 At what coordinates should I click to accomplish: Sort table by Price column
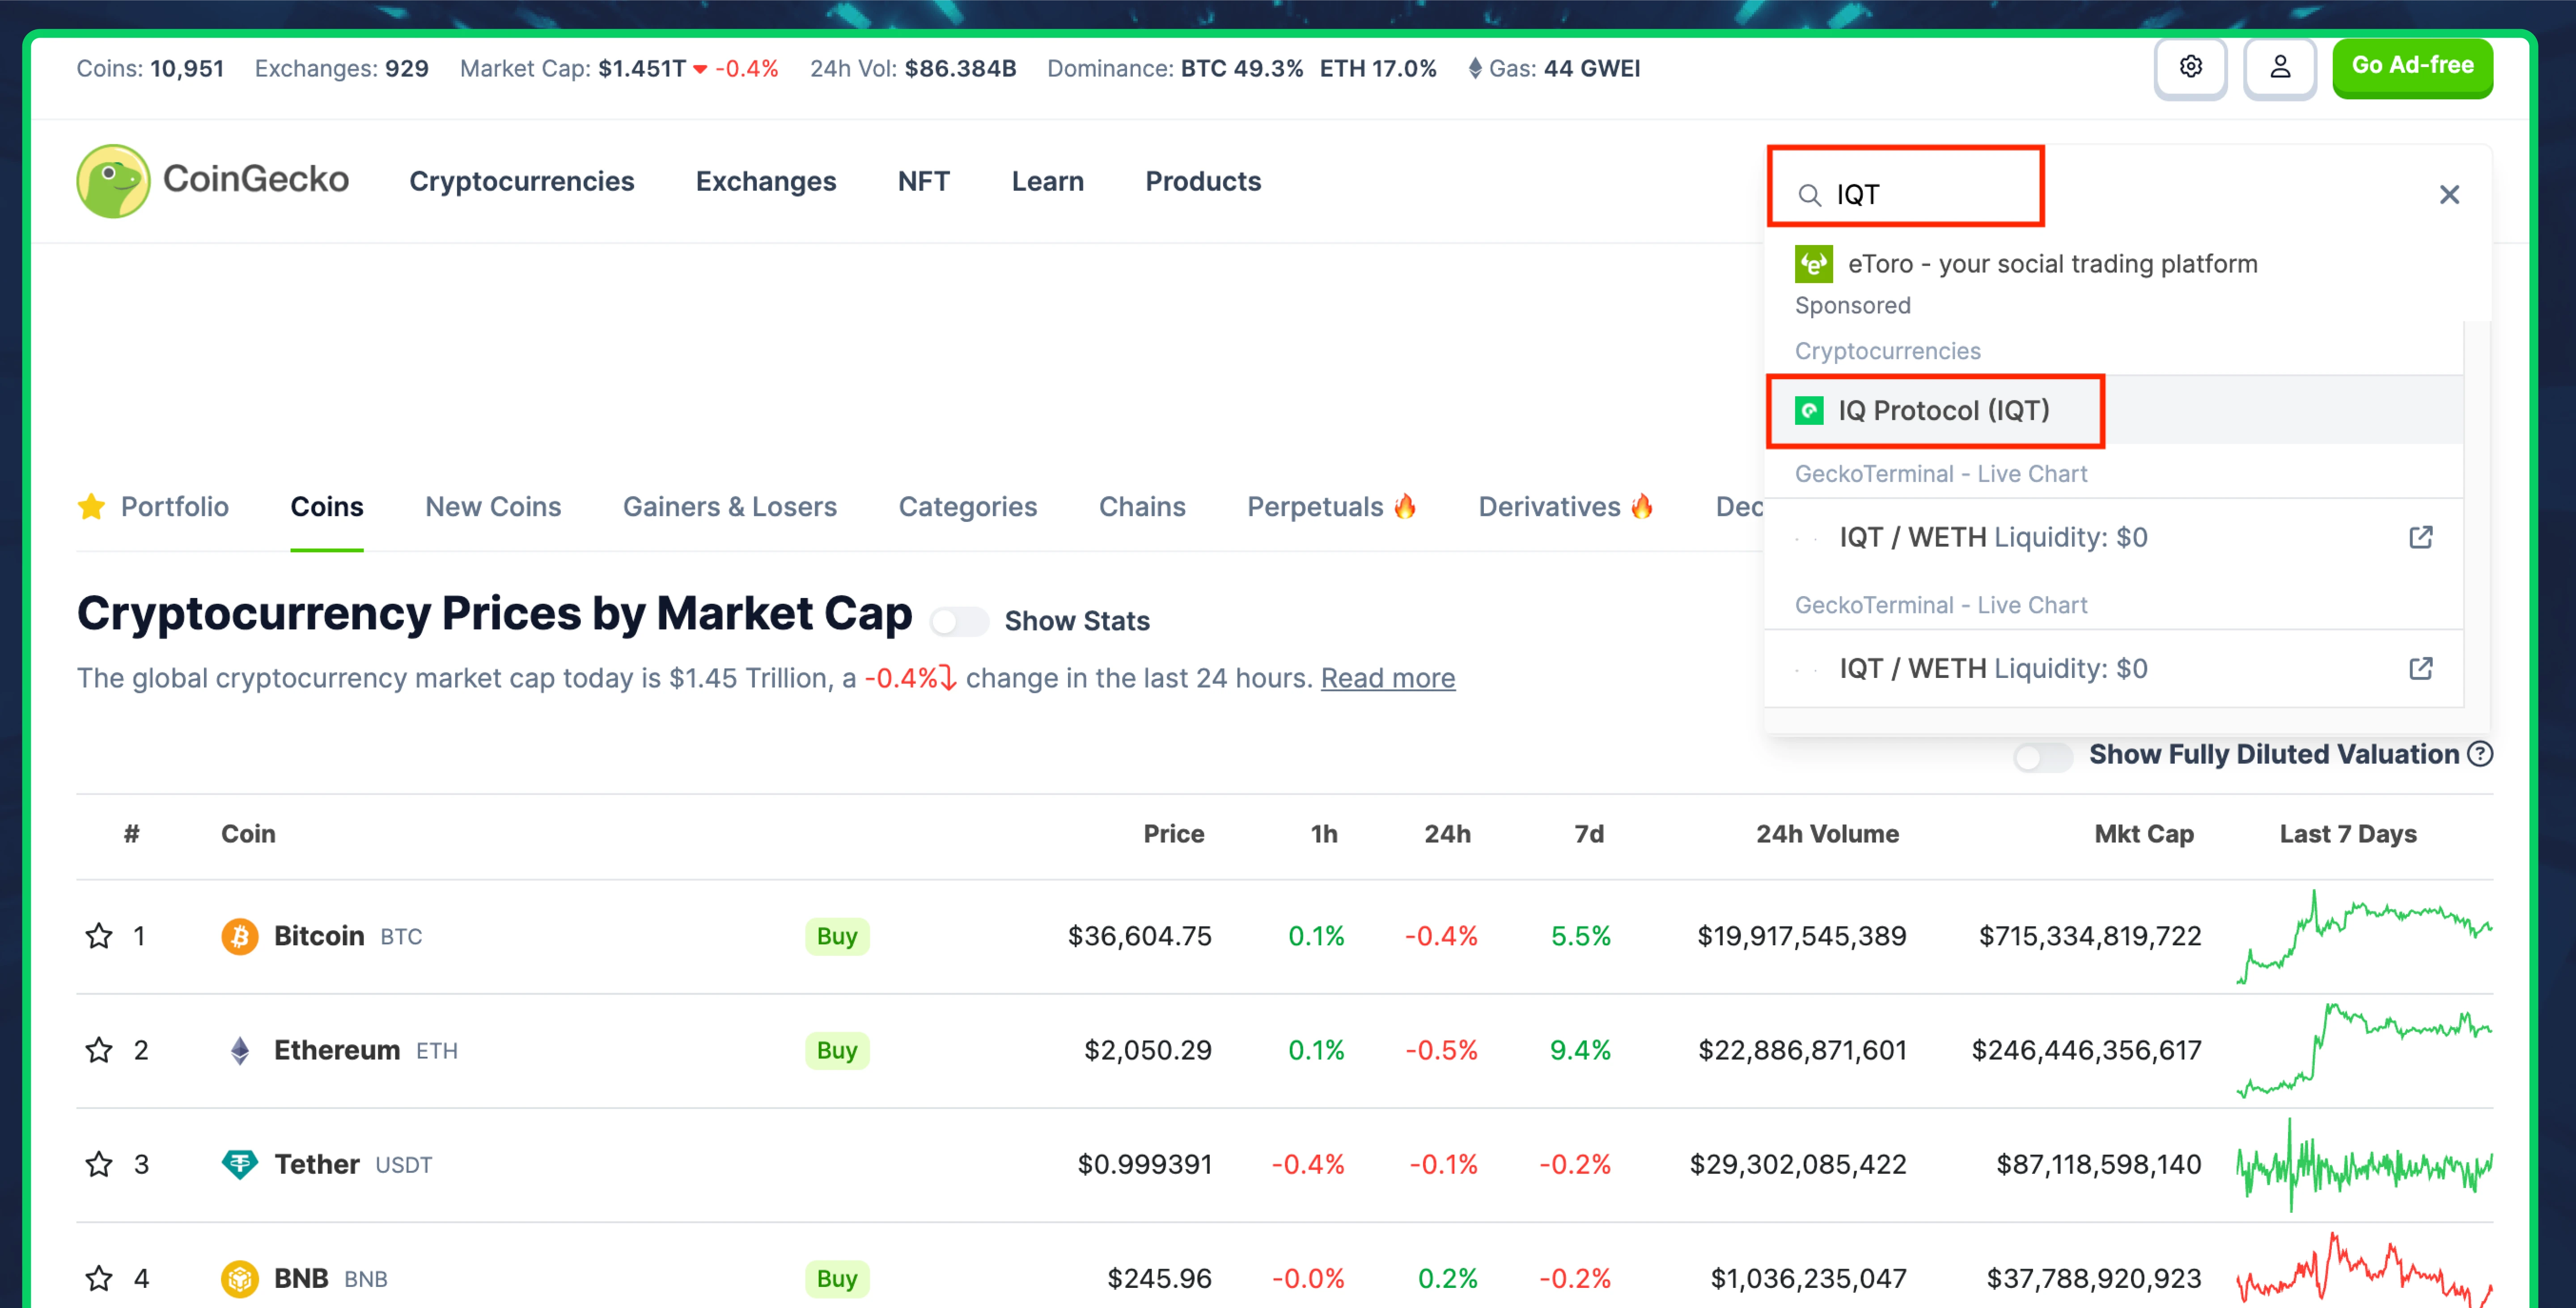(x=1174, y=834)
